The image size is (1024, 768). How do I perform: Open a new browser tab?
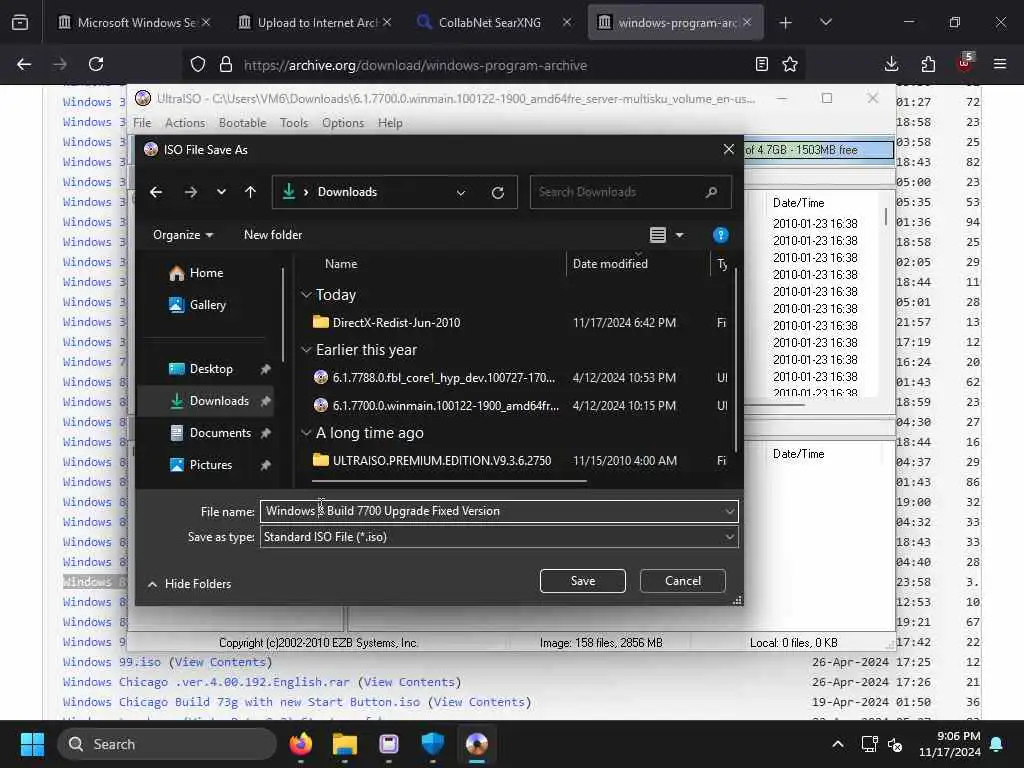point(786,23)
